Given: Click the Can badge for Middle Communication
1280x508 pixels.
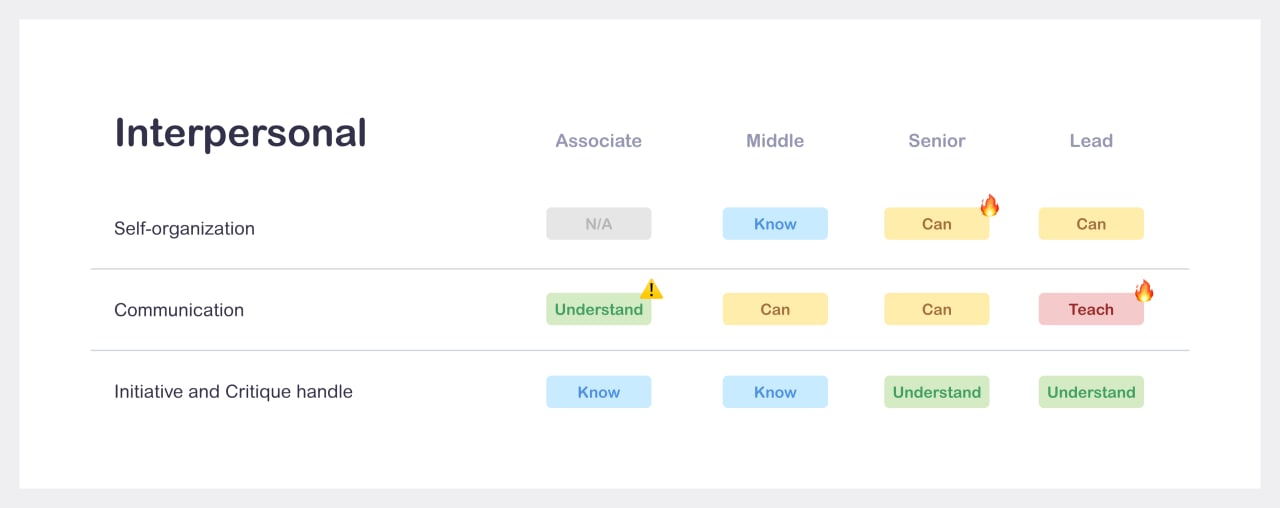Looking at the screenshot, I should click(x=775, y=309).
